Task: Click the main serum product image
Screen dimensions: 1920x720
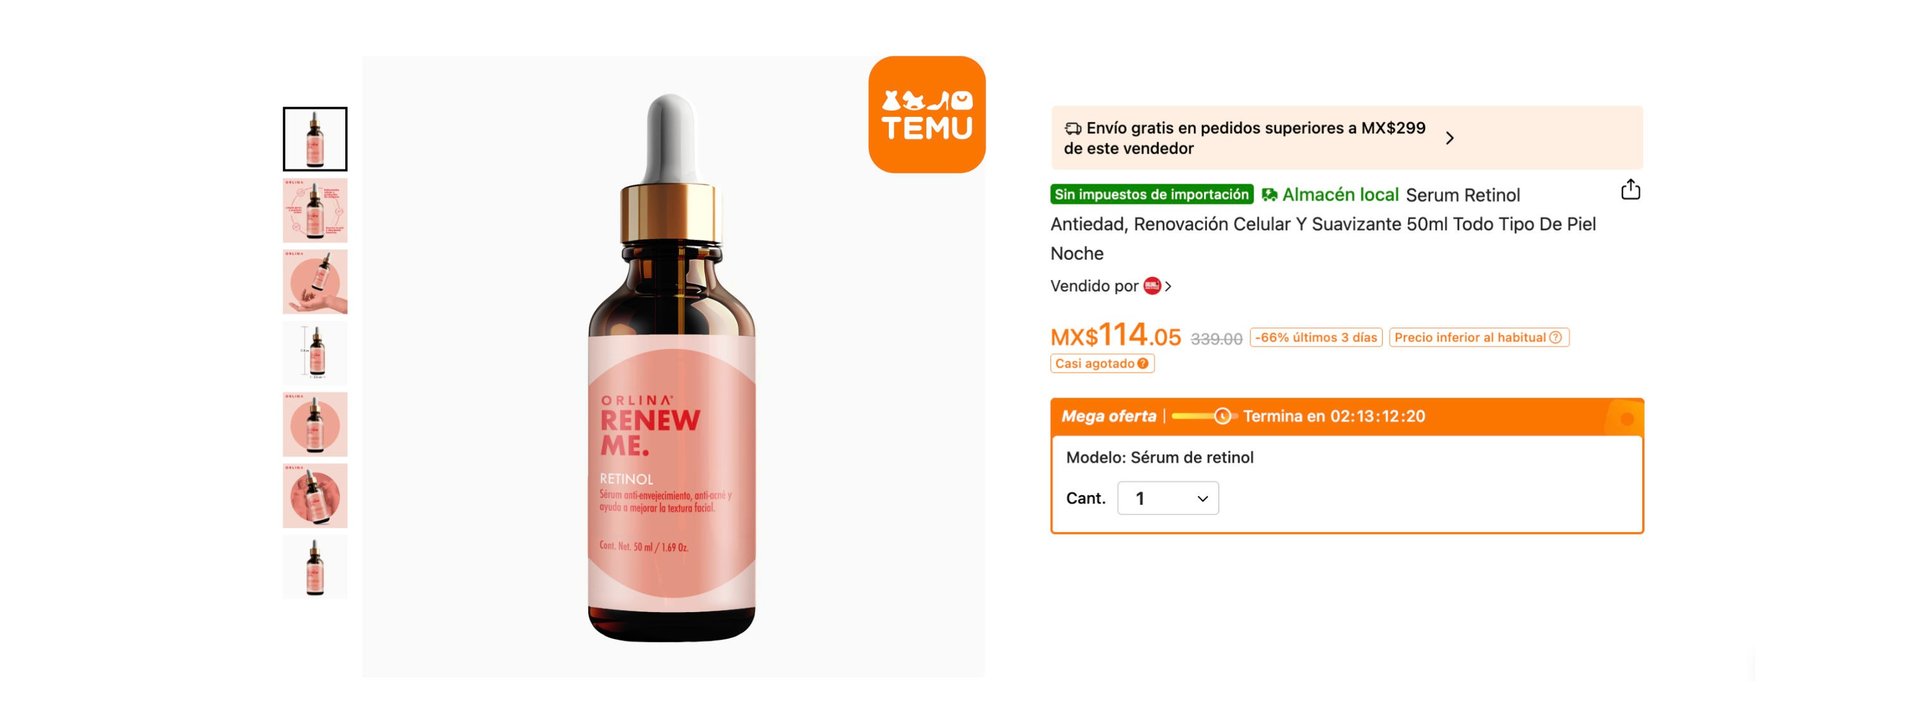Action: 673,367
